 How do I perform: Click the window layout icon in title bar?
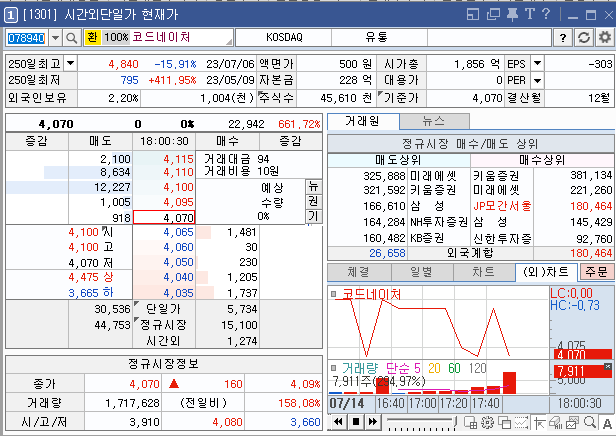(x=473, y=15)
